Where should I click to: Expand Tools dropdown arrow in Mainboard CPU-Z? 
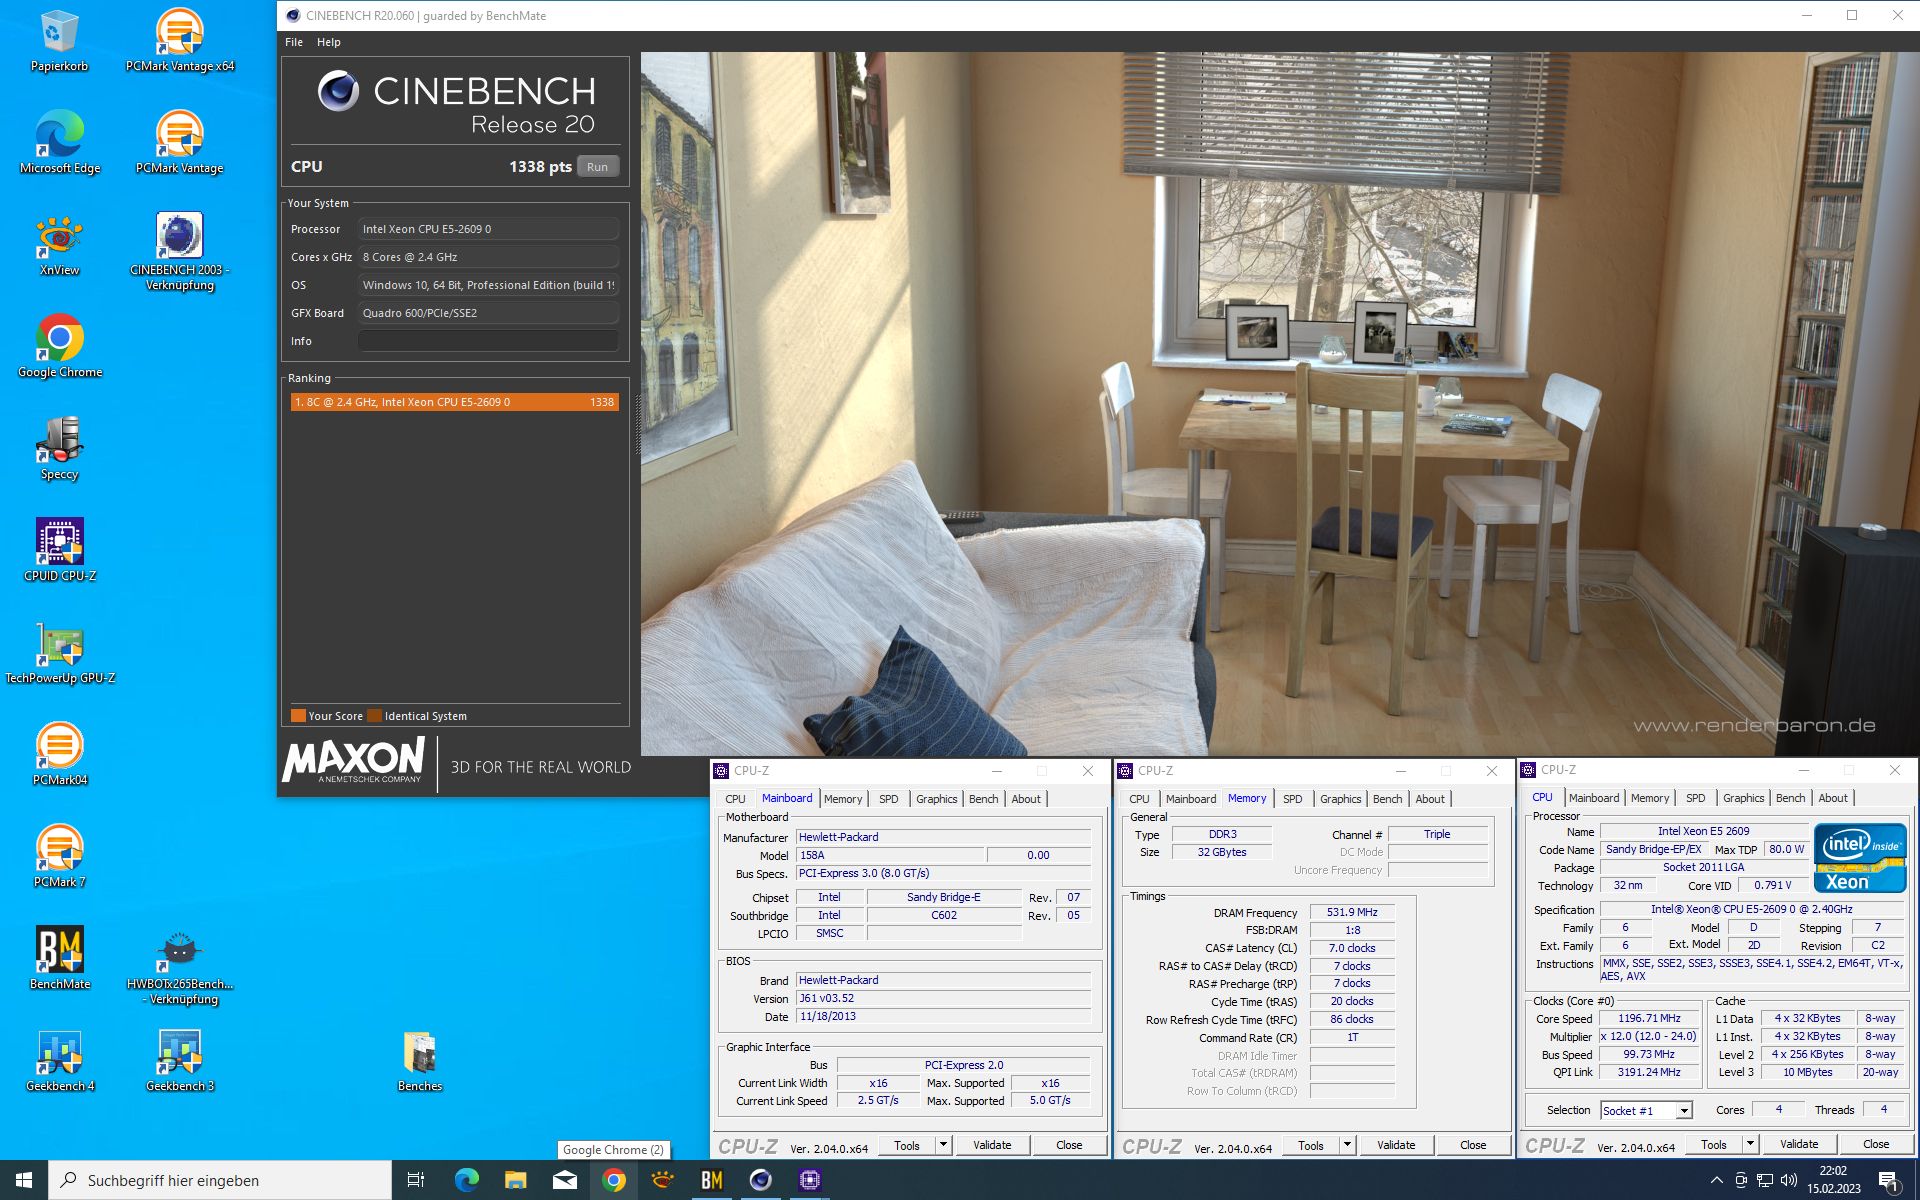click(943, 1145)
